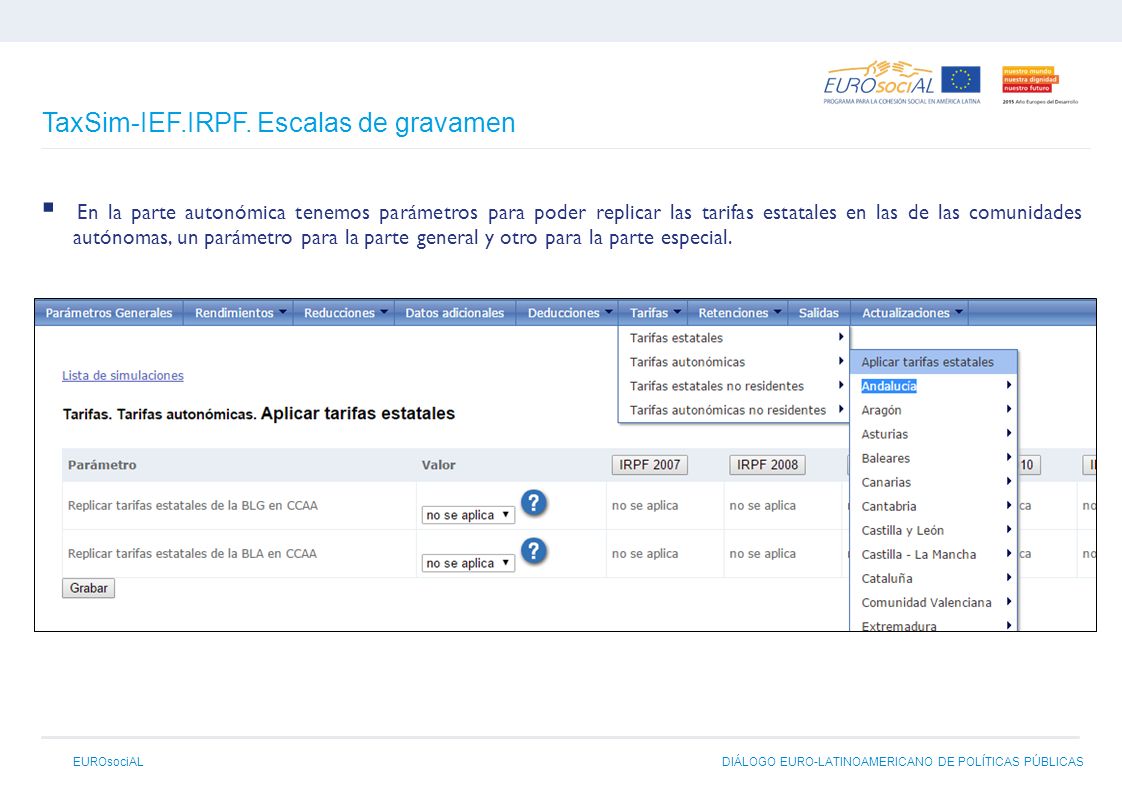Expand Retenciones menu

pyautogui.click(x=738, y=313)
